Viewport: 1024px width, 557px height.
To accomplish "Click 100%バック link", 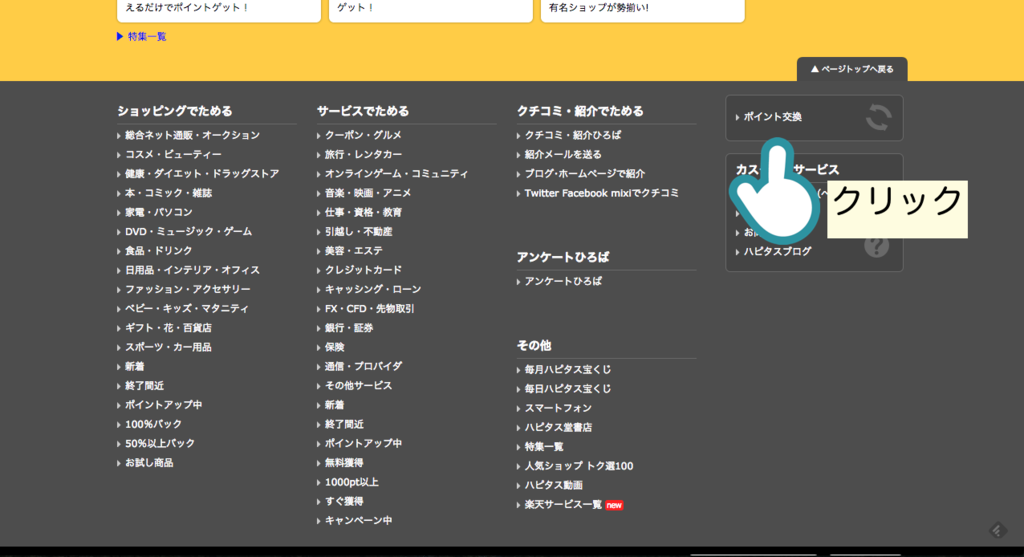I will (x=153, y=424).
